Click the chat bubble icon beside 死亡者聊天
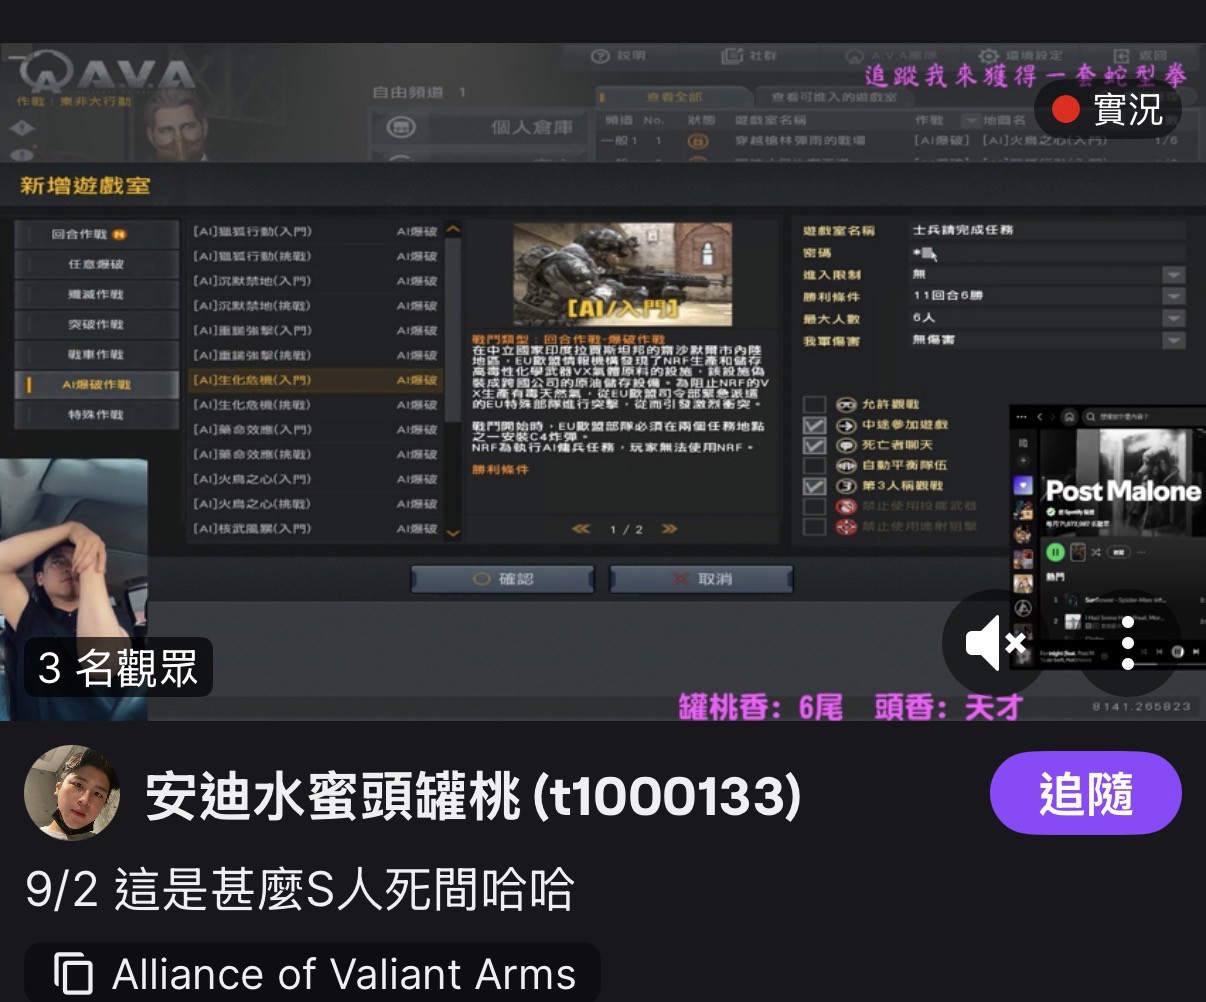 click(846, 445)
